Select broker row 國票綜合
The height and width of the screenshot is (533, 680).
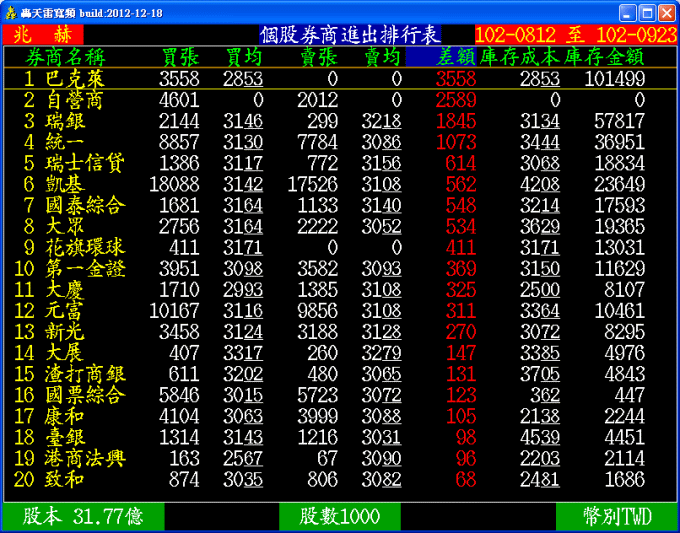click(x=340, y=395)
